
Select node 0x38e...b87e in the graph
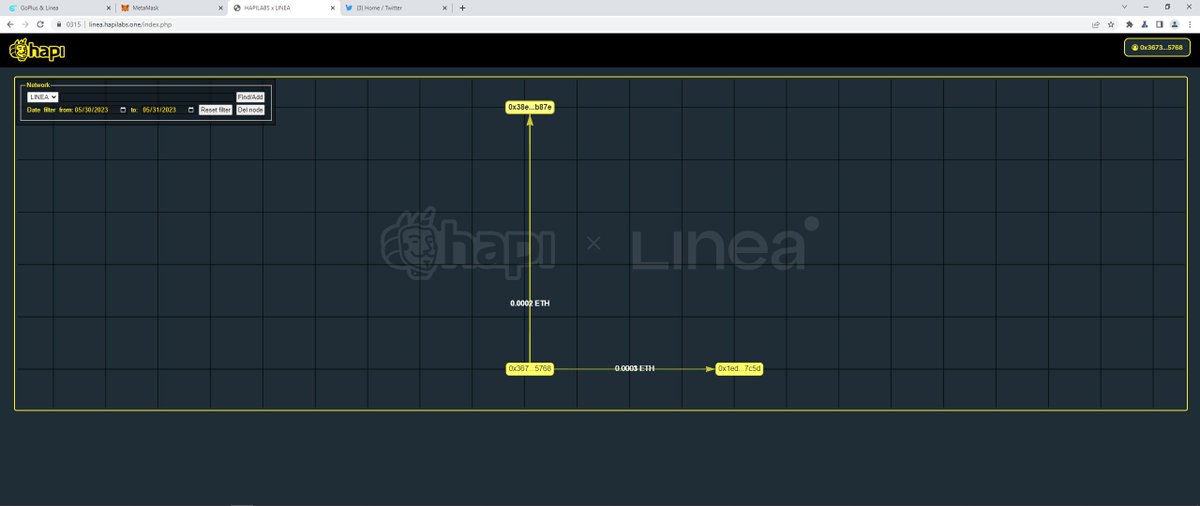530,106
